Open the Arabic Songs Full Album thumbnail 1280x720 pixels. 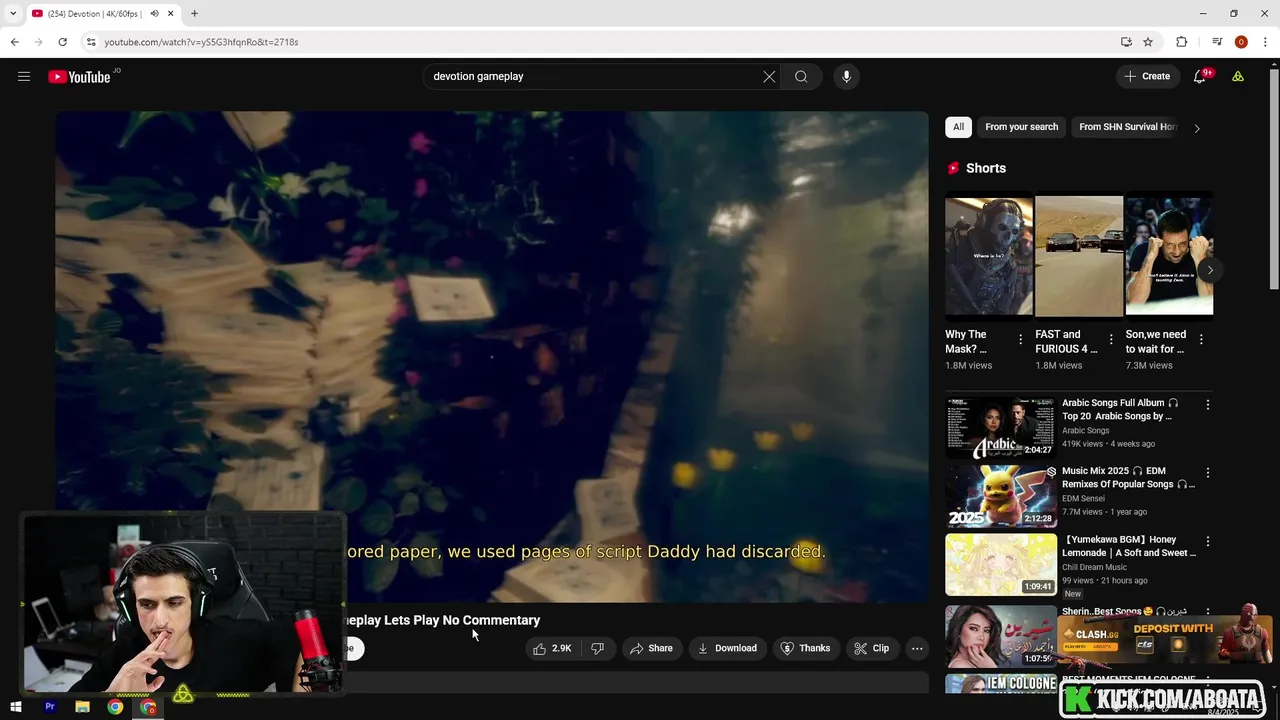click(1000, 428)
